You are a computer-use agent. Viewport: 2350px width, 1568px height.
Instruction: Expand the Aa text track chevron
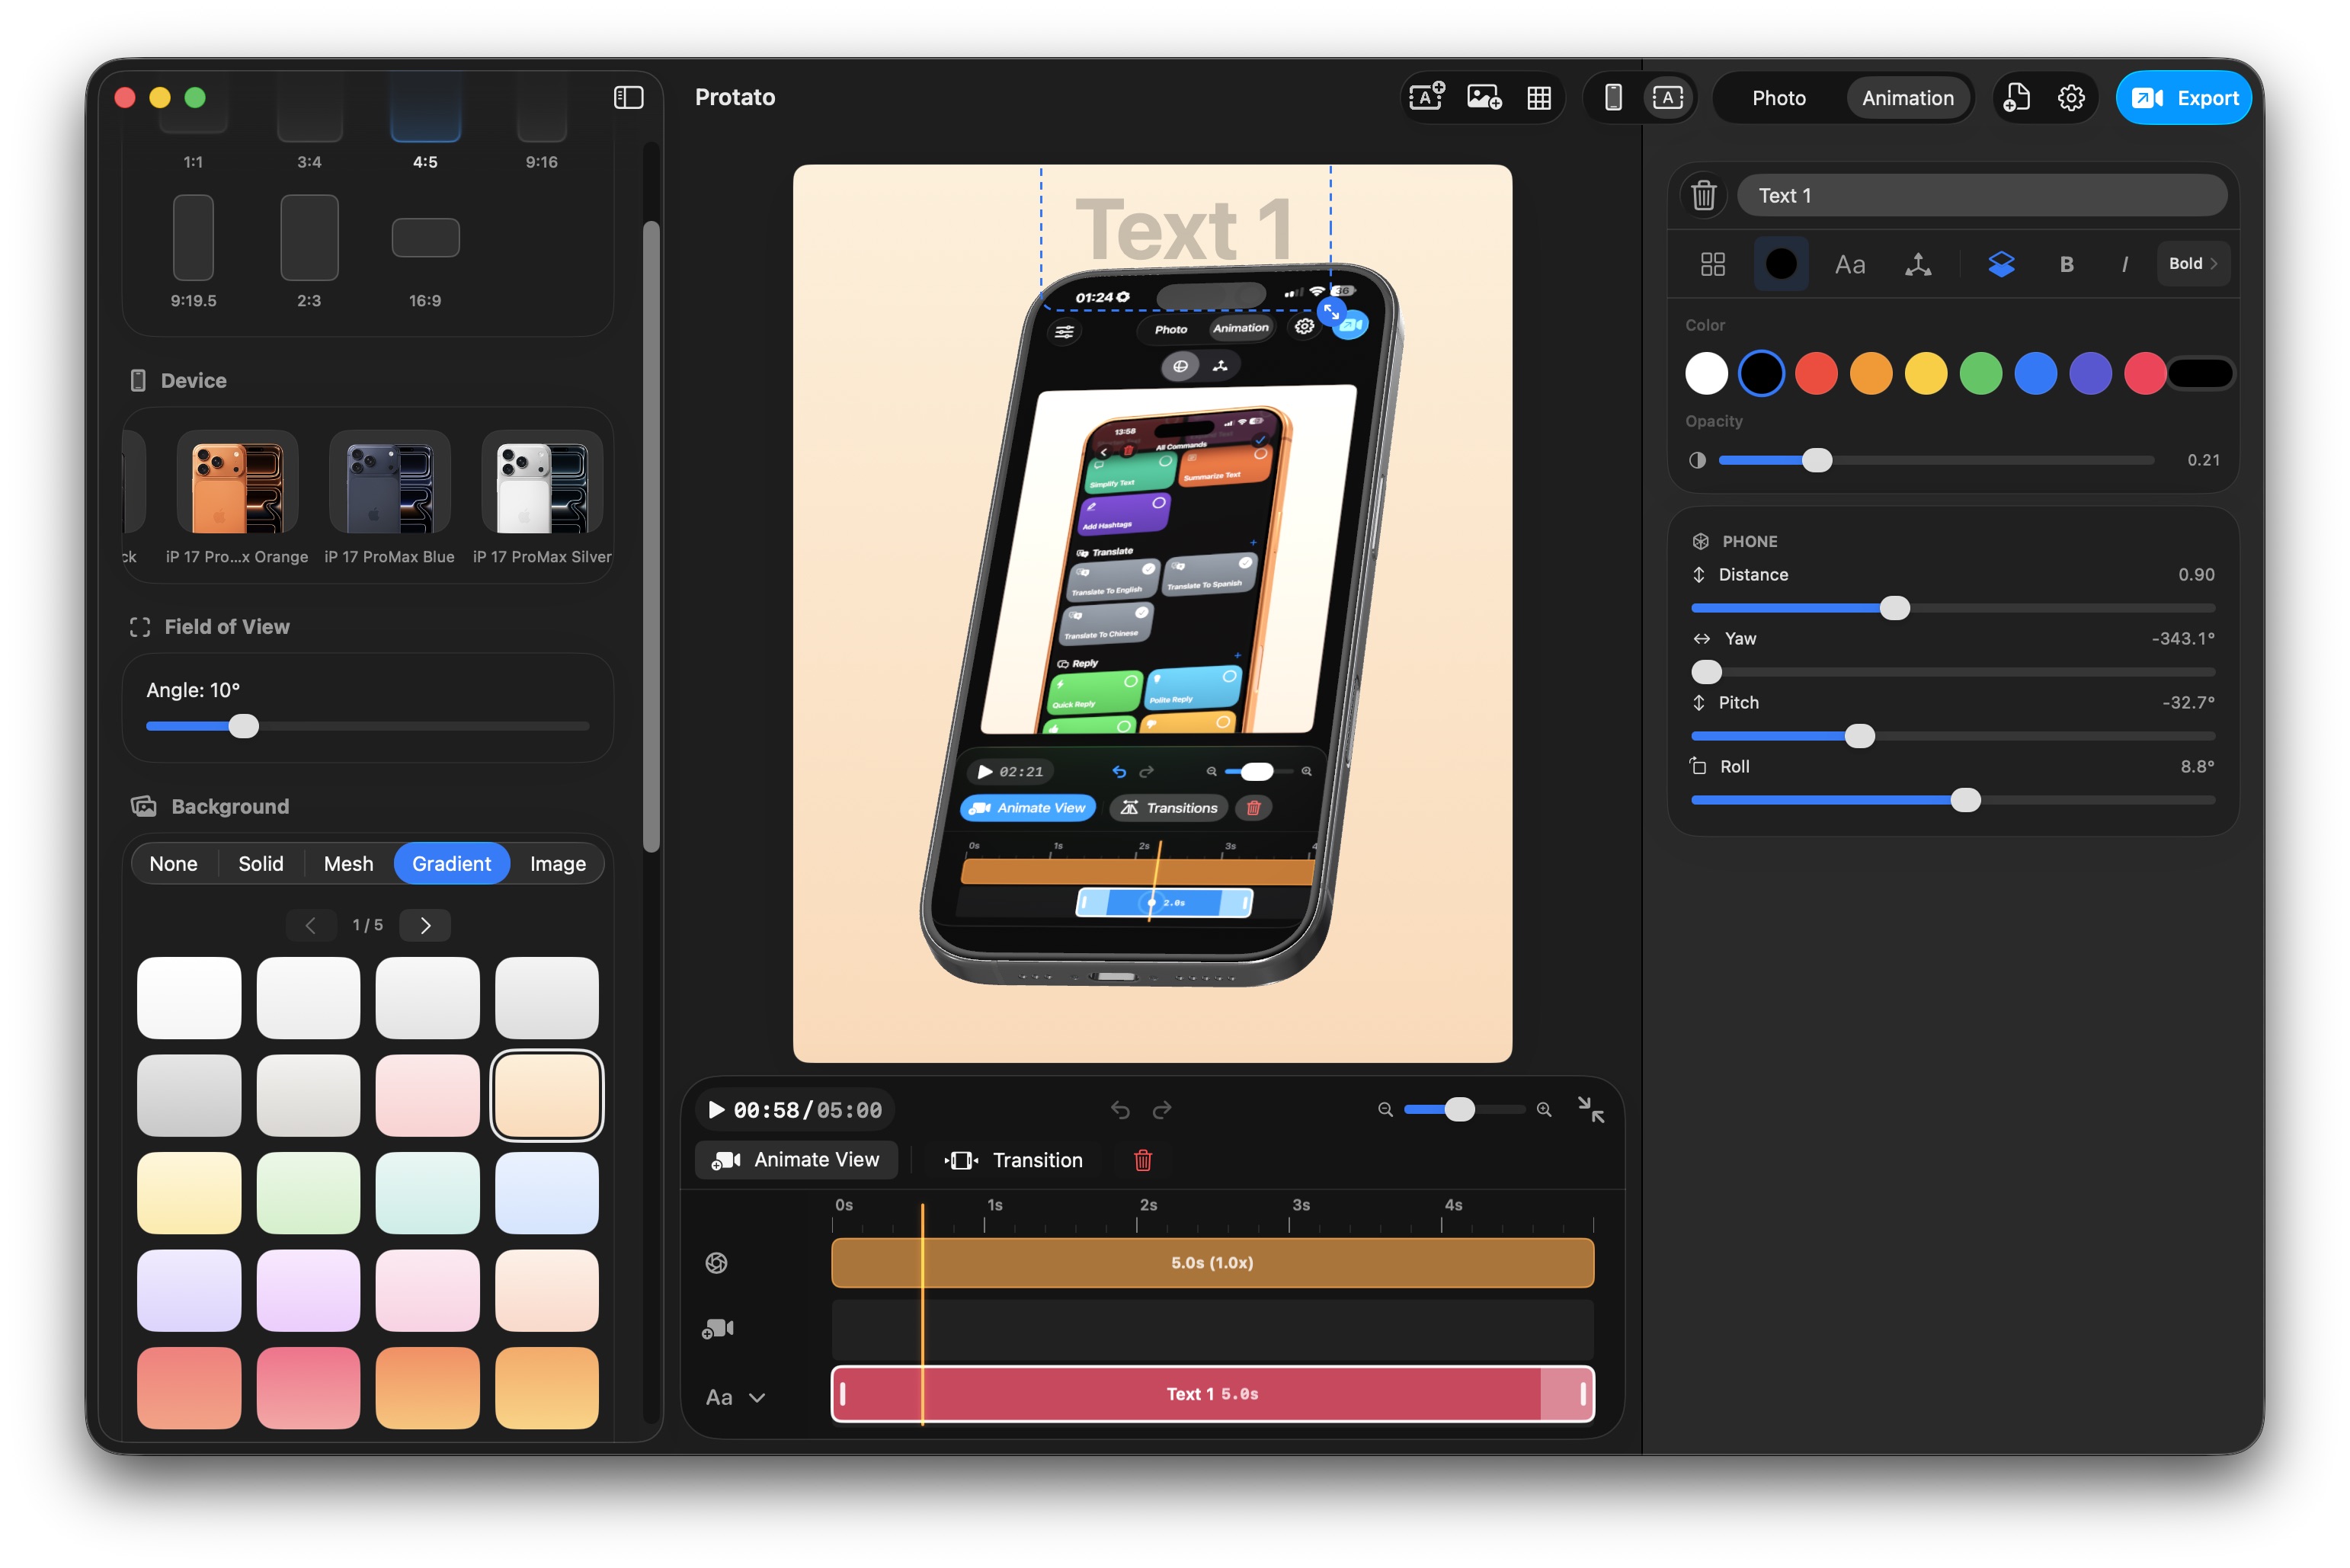click(x=757, y=1398)
